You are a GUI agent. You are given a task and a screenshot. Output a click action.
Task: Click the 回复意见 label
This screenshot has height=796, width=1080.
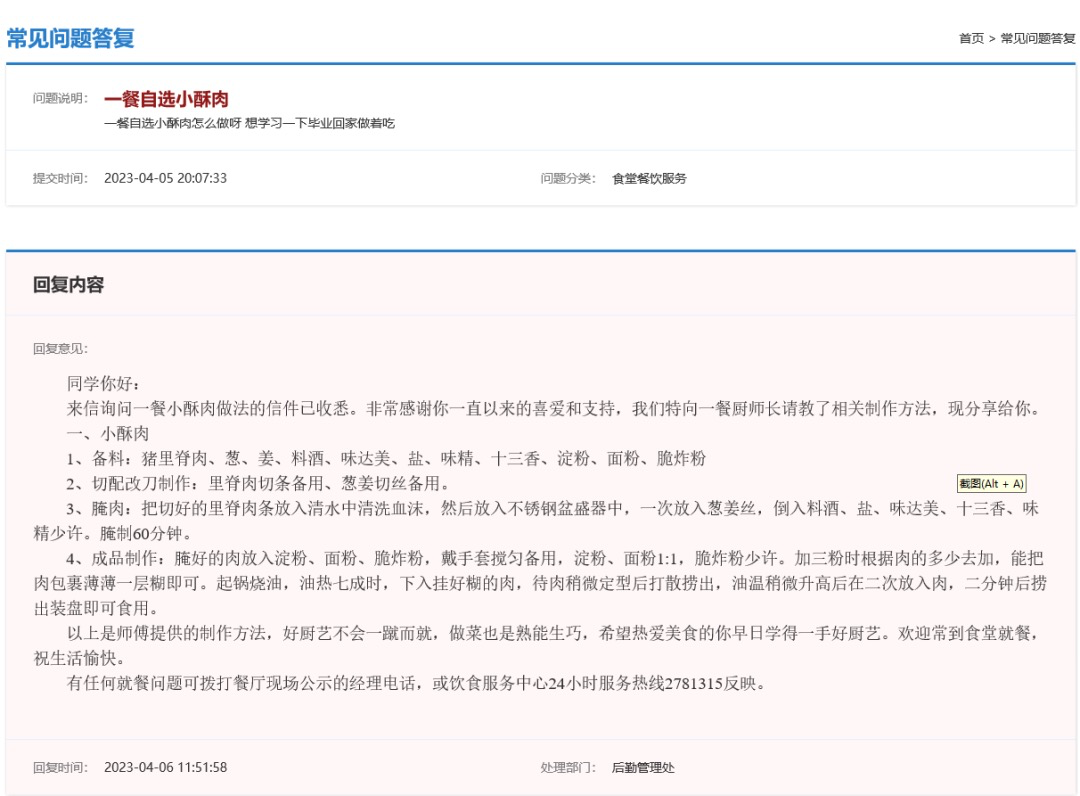[x=60, y=349]
